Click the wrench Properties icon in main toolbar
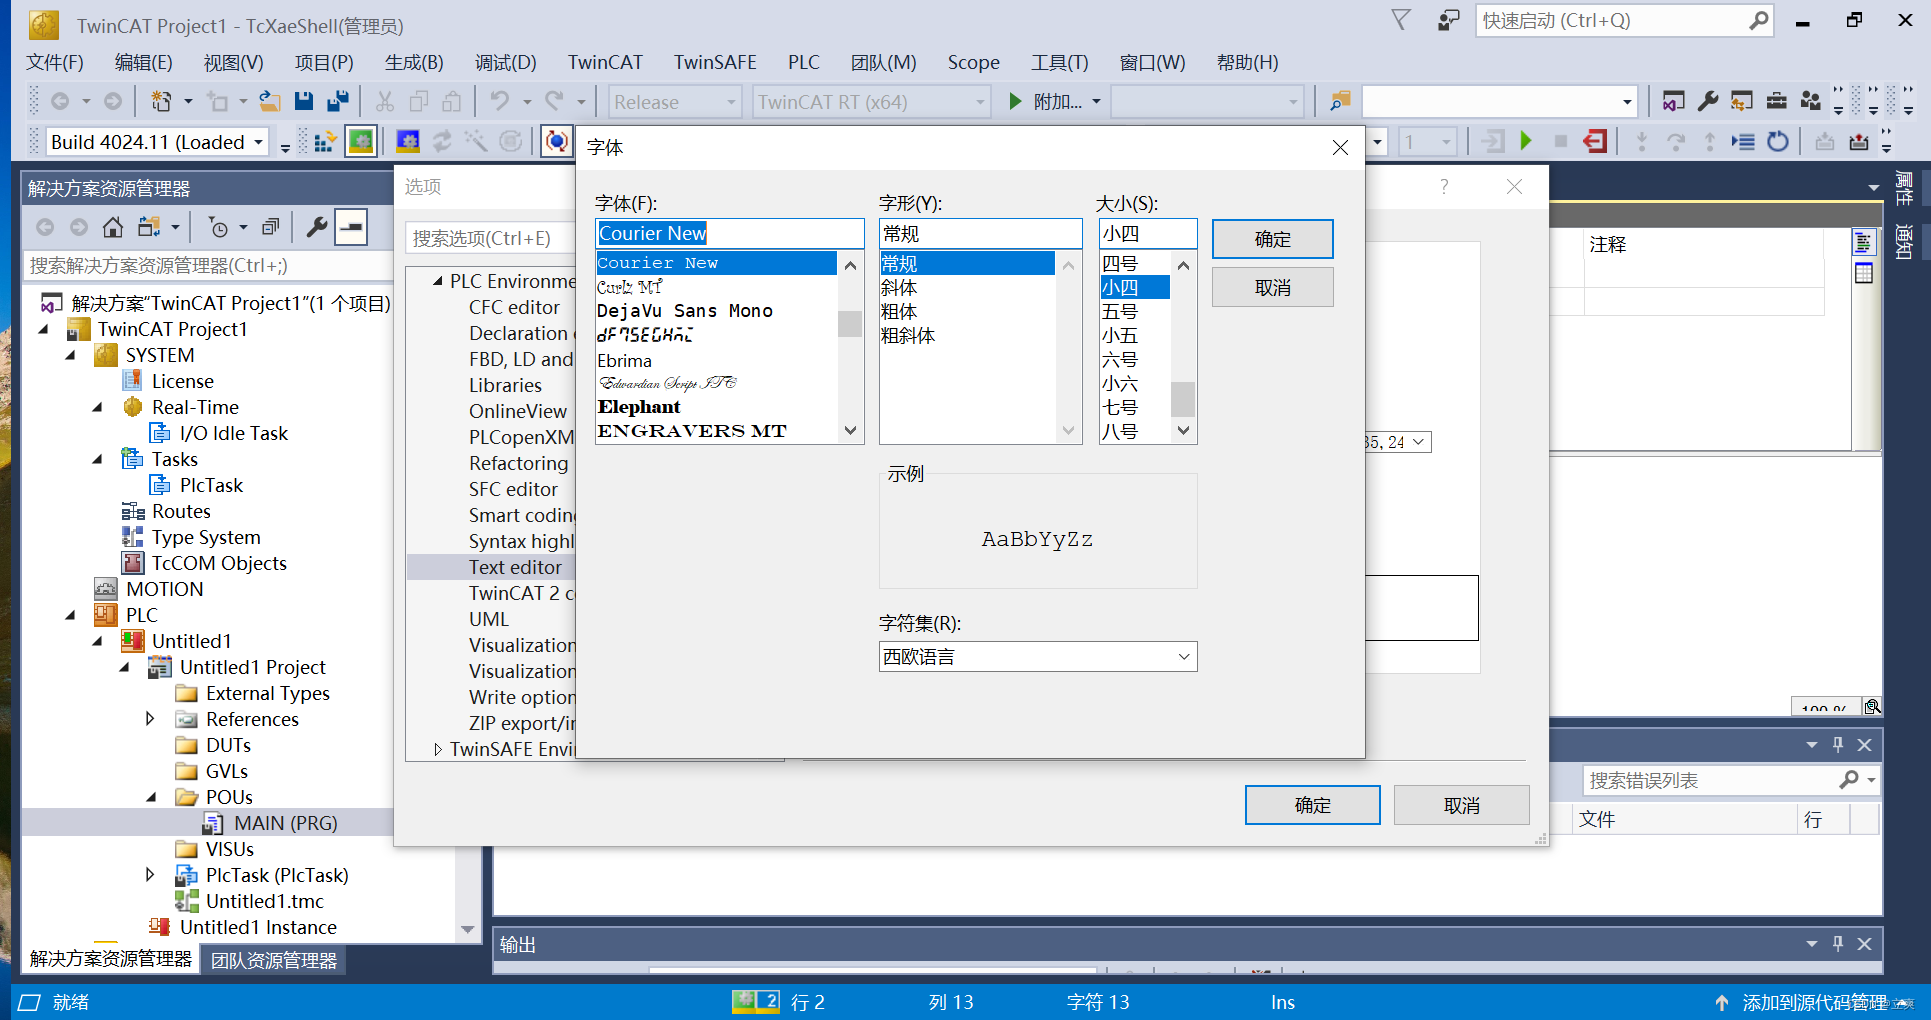Image resolution: width=1931 pixels, height=1020 pixels. [1708, 101]
